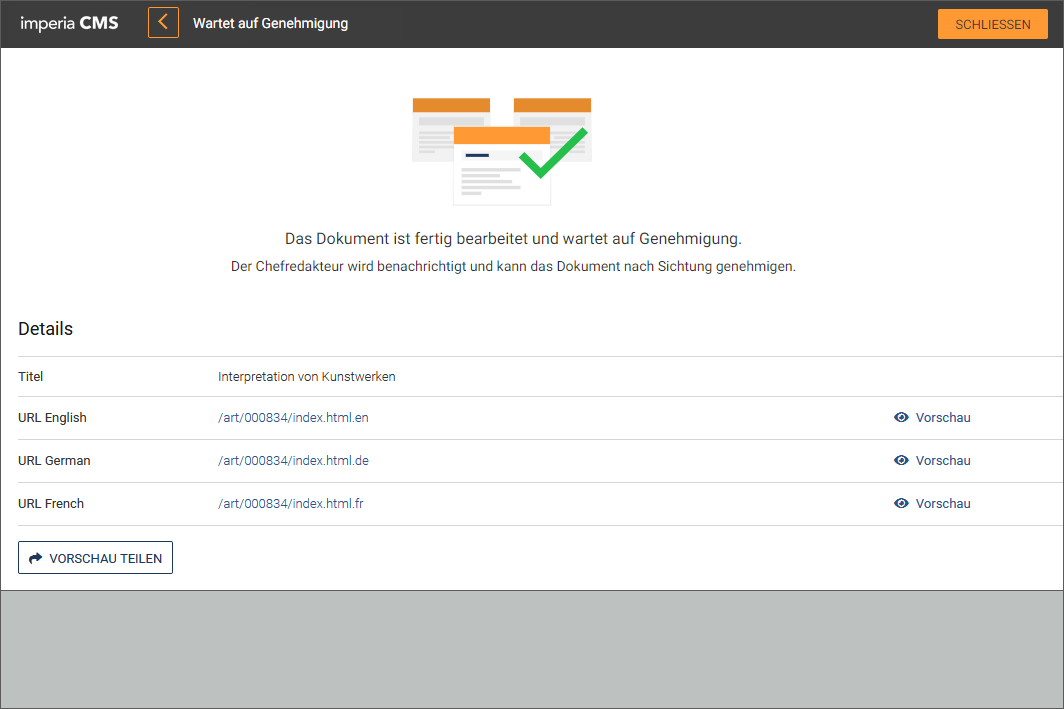Screen dimensions: 1064x709
Task: Click the 'URL English' row label
Action: pos(52,417)
